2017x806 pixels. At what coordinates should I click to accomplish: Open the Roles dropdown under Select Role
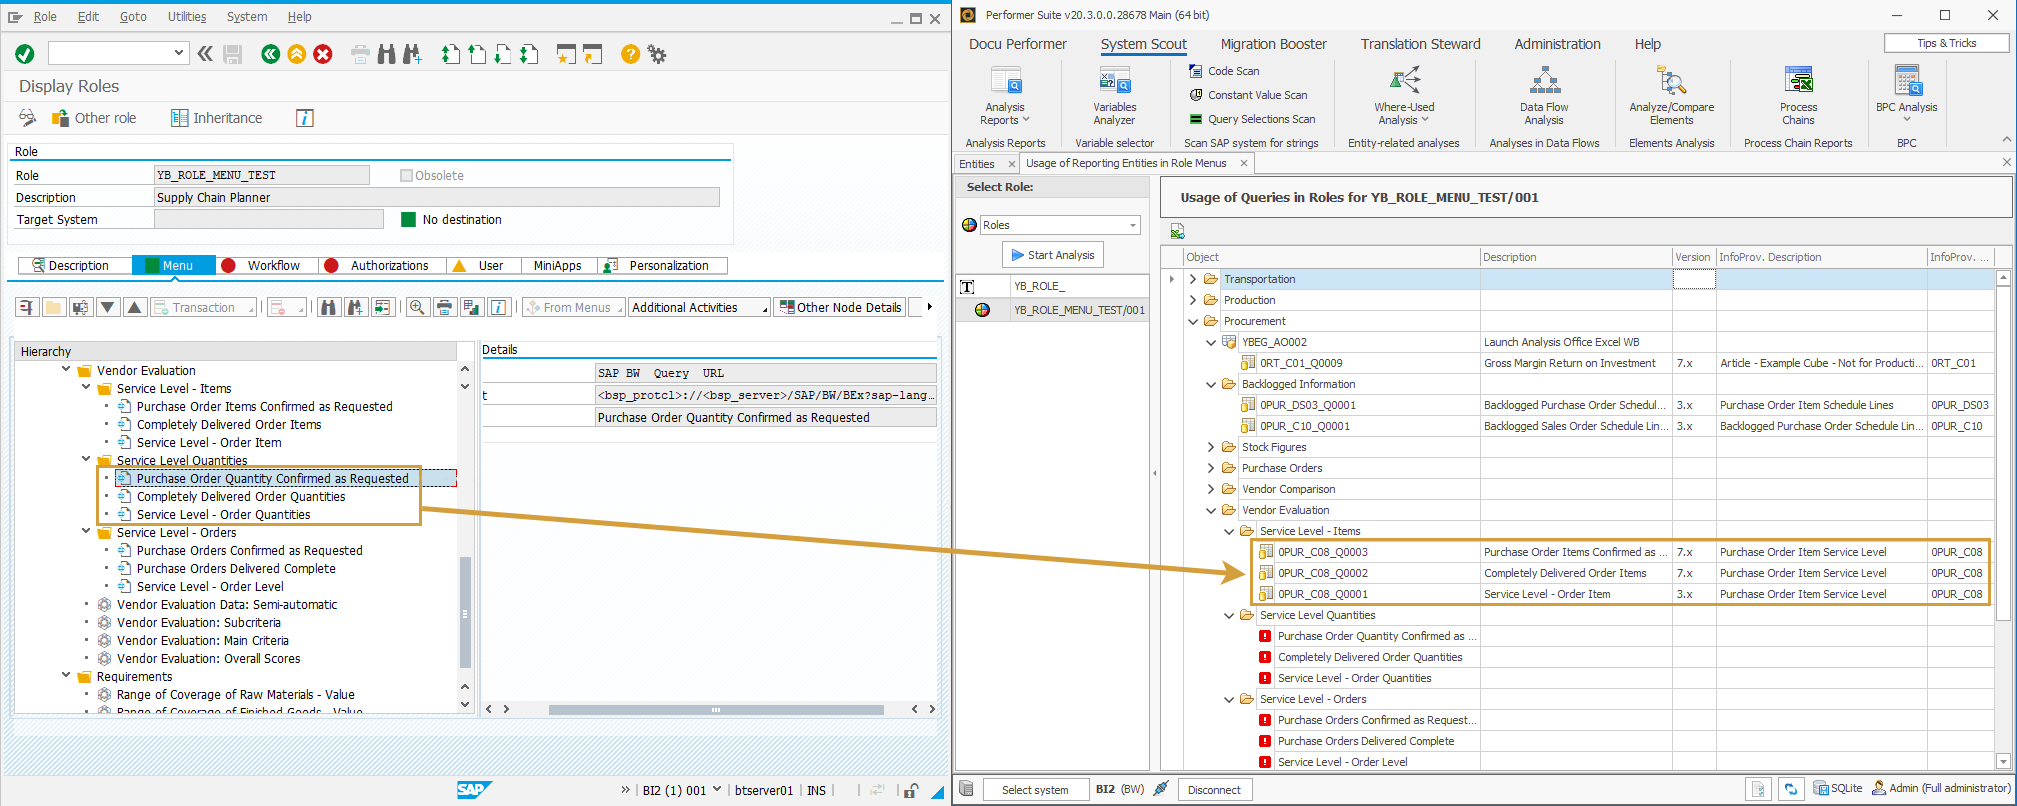(1133, 225)
